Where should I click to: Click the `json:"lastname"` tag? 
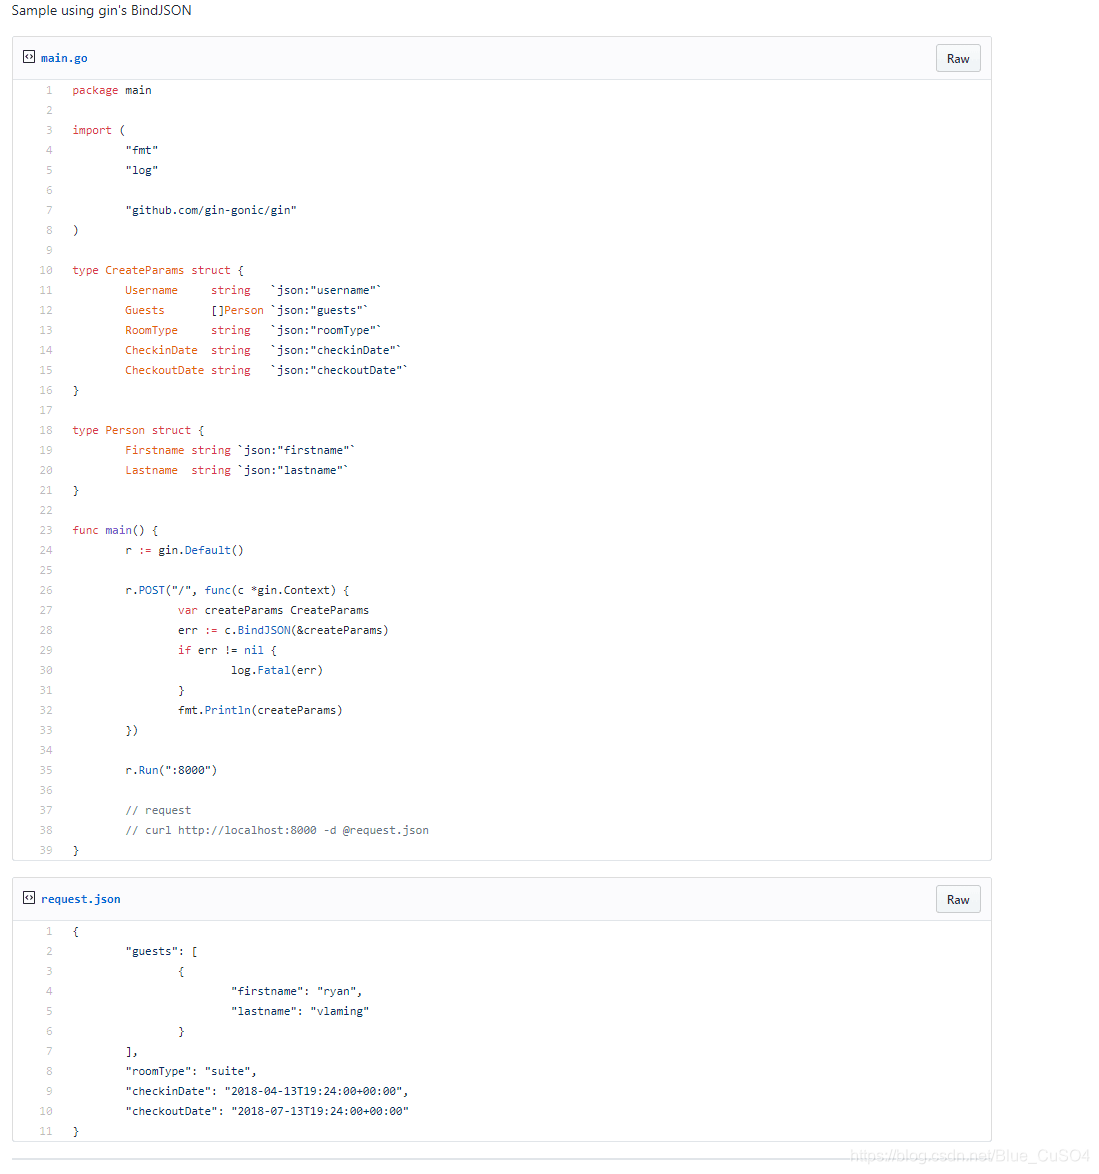tap(293, 470)
